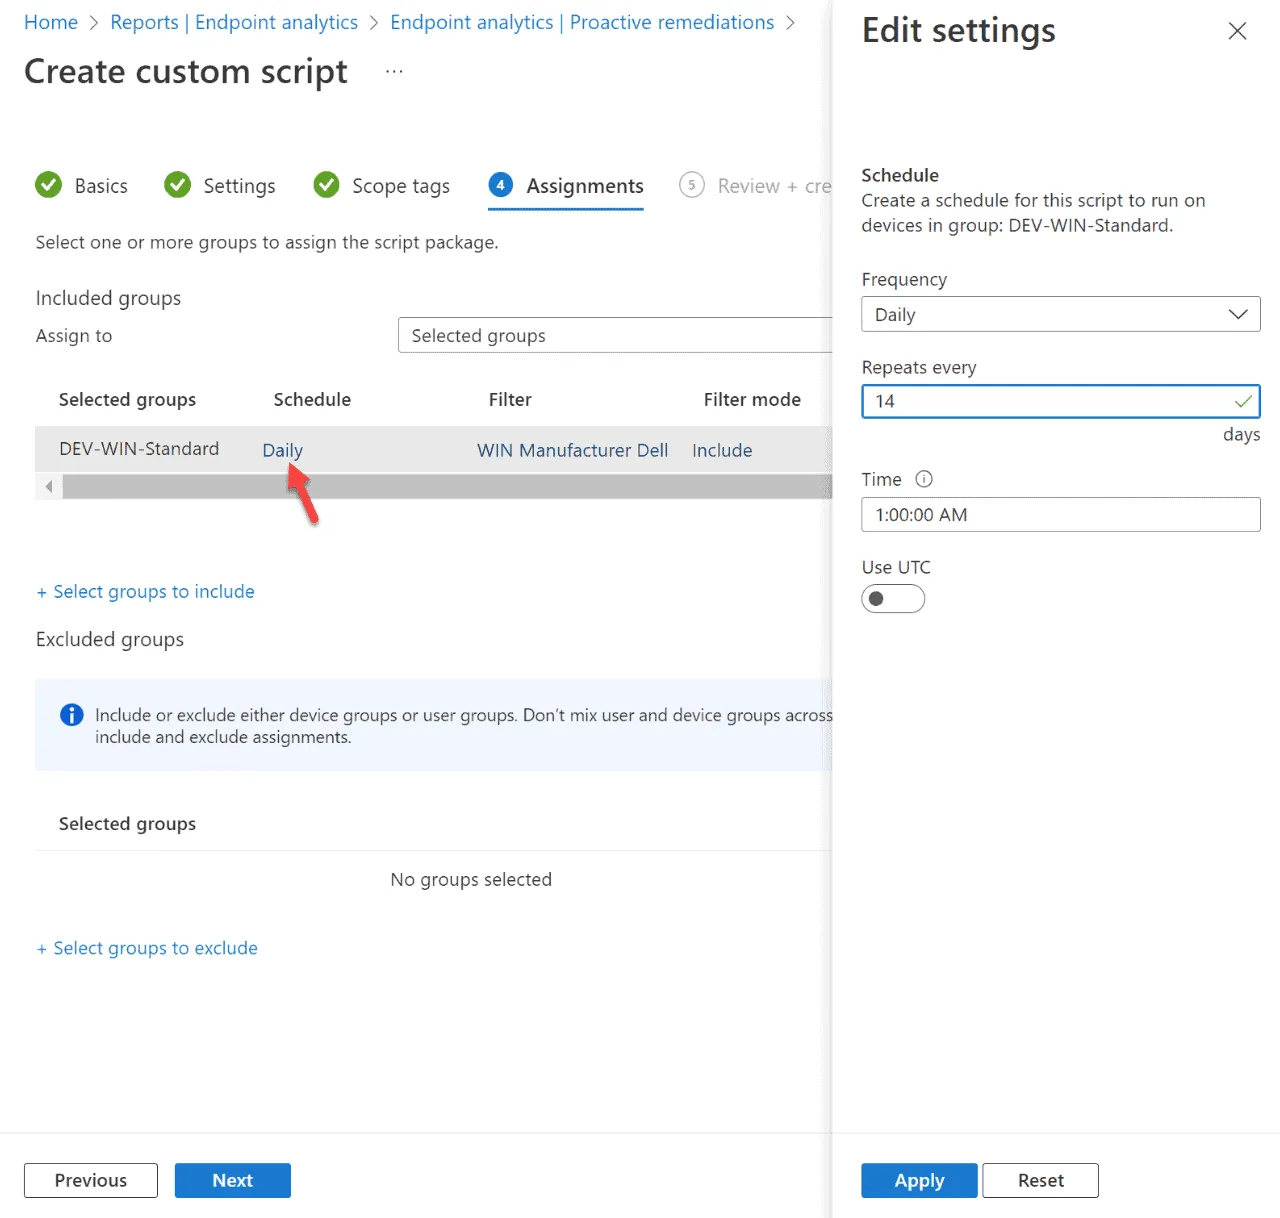Click the Include filter mode cell
1280x1218 pixels.
[x=722, y=450]
